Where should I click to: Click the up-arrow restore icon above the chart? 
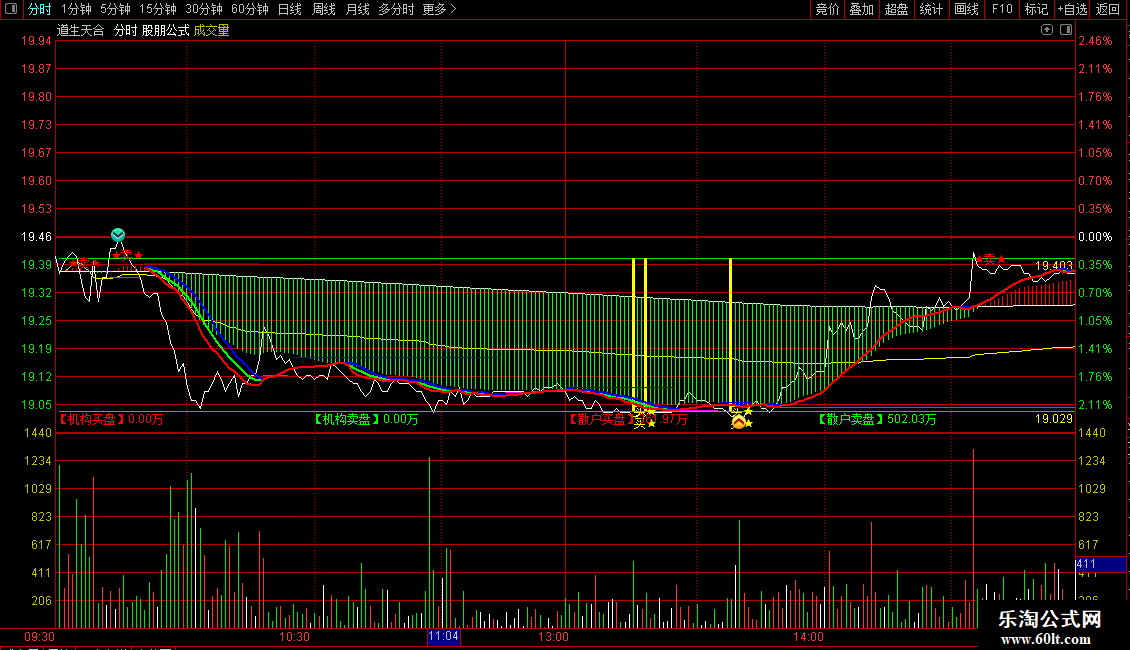click(1046, 30)
